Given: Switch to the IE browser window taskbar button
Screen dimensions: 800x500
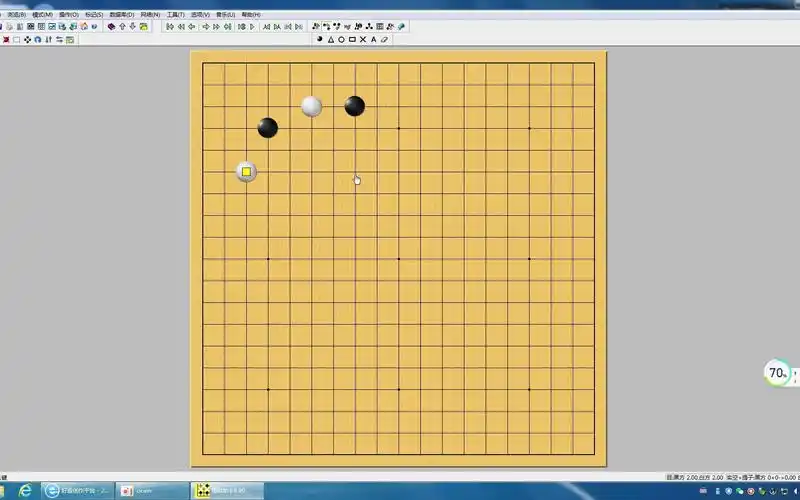Looking at the screenshot, I should 78,491.
